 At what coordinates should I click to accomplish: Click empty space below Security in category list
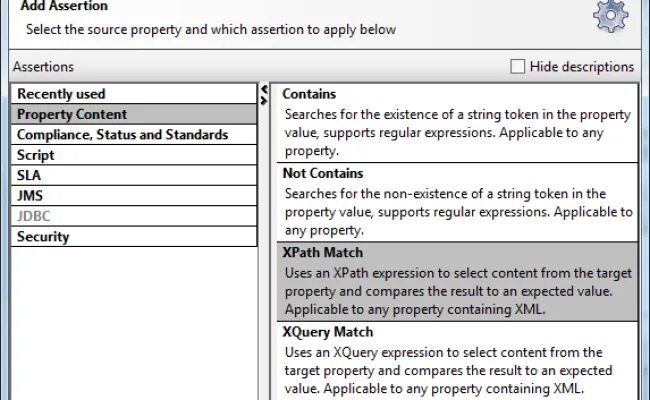pos(130,320)
